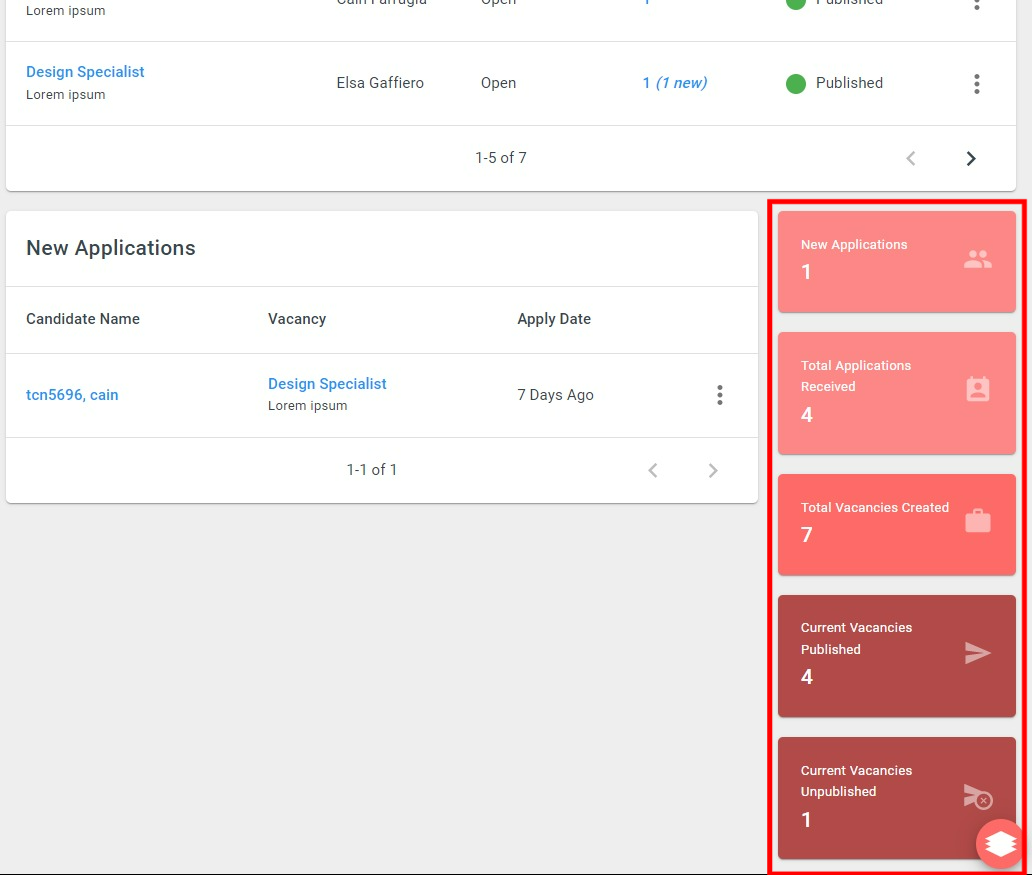Go to the previous page of the 1-1 of 1 list
The width and height of the screenshot is (1032, 875).
click(653, 471)
